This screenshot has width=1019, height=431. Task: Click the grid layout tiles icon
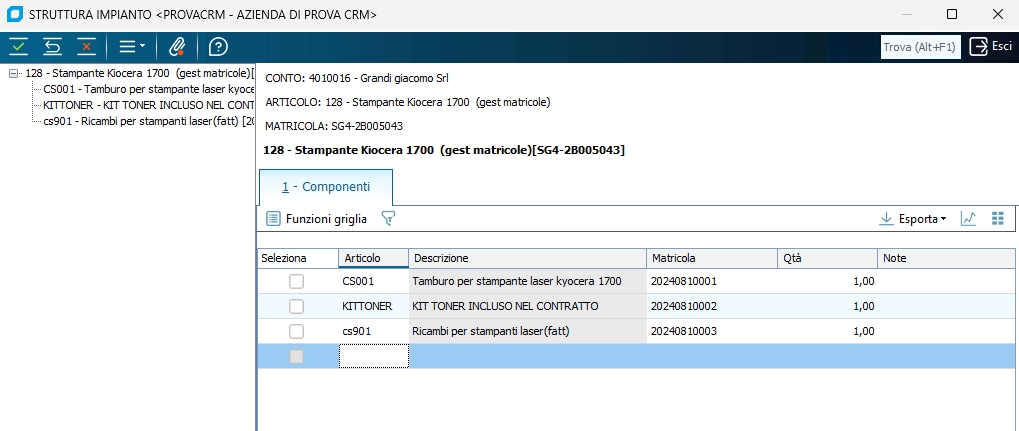997,218
